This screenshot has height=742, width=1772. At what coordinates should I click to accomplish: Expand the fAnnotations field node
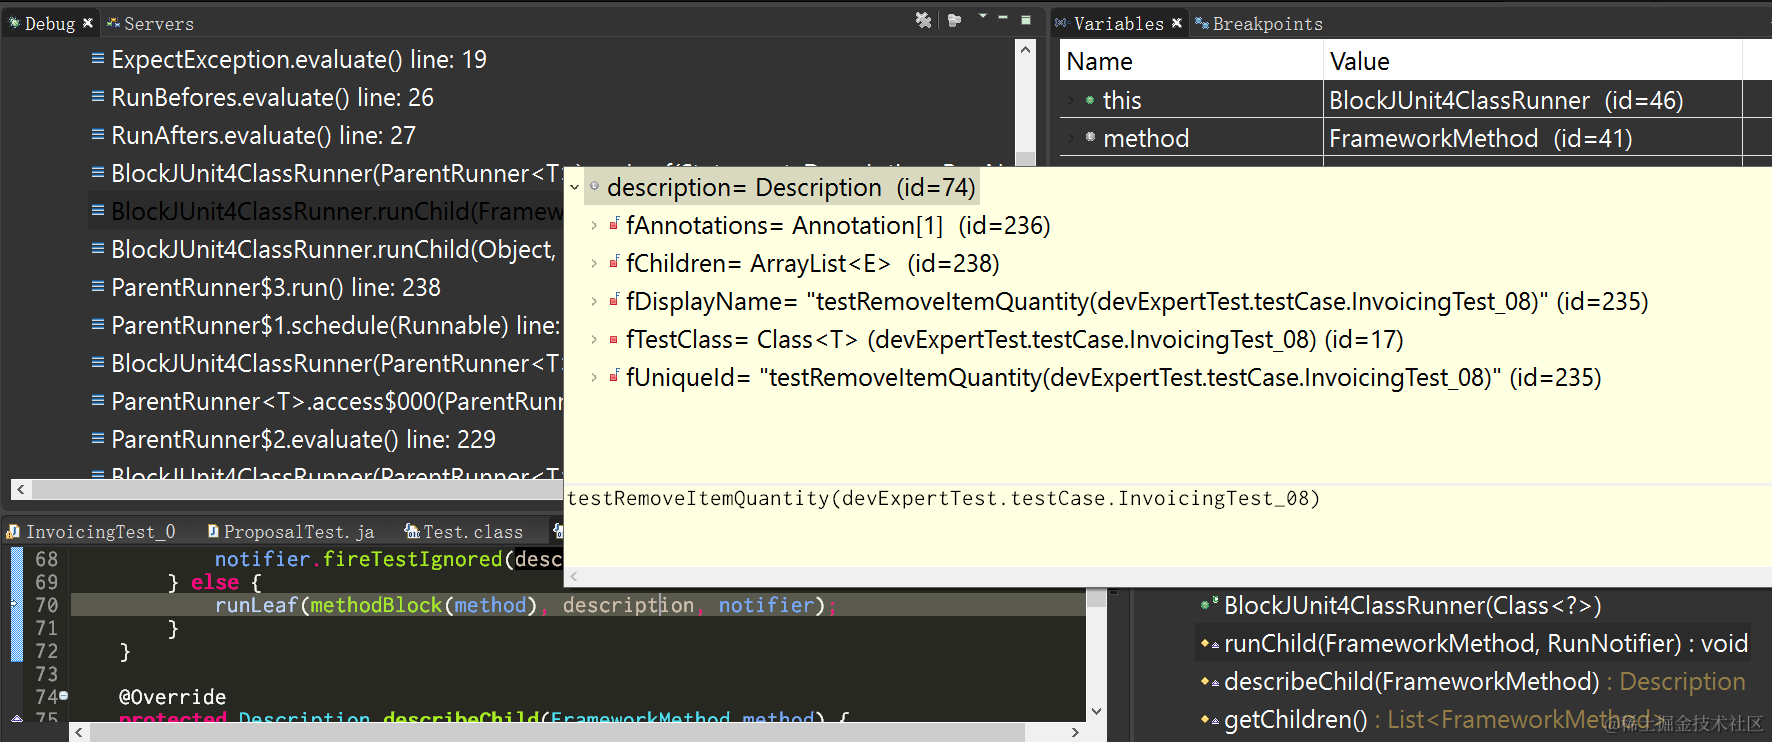[x=594, y=226]
